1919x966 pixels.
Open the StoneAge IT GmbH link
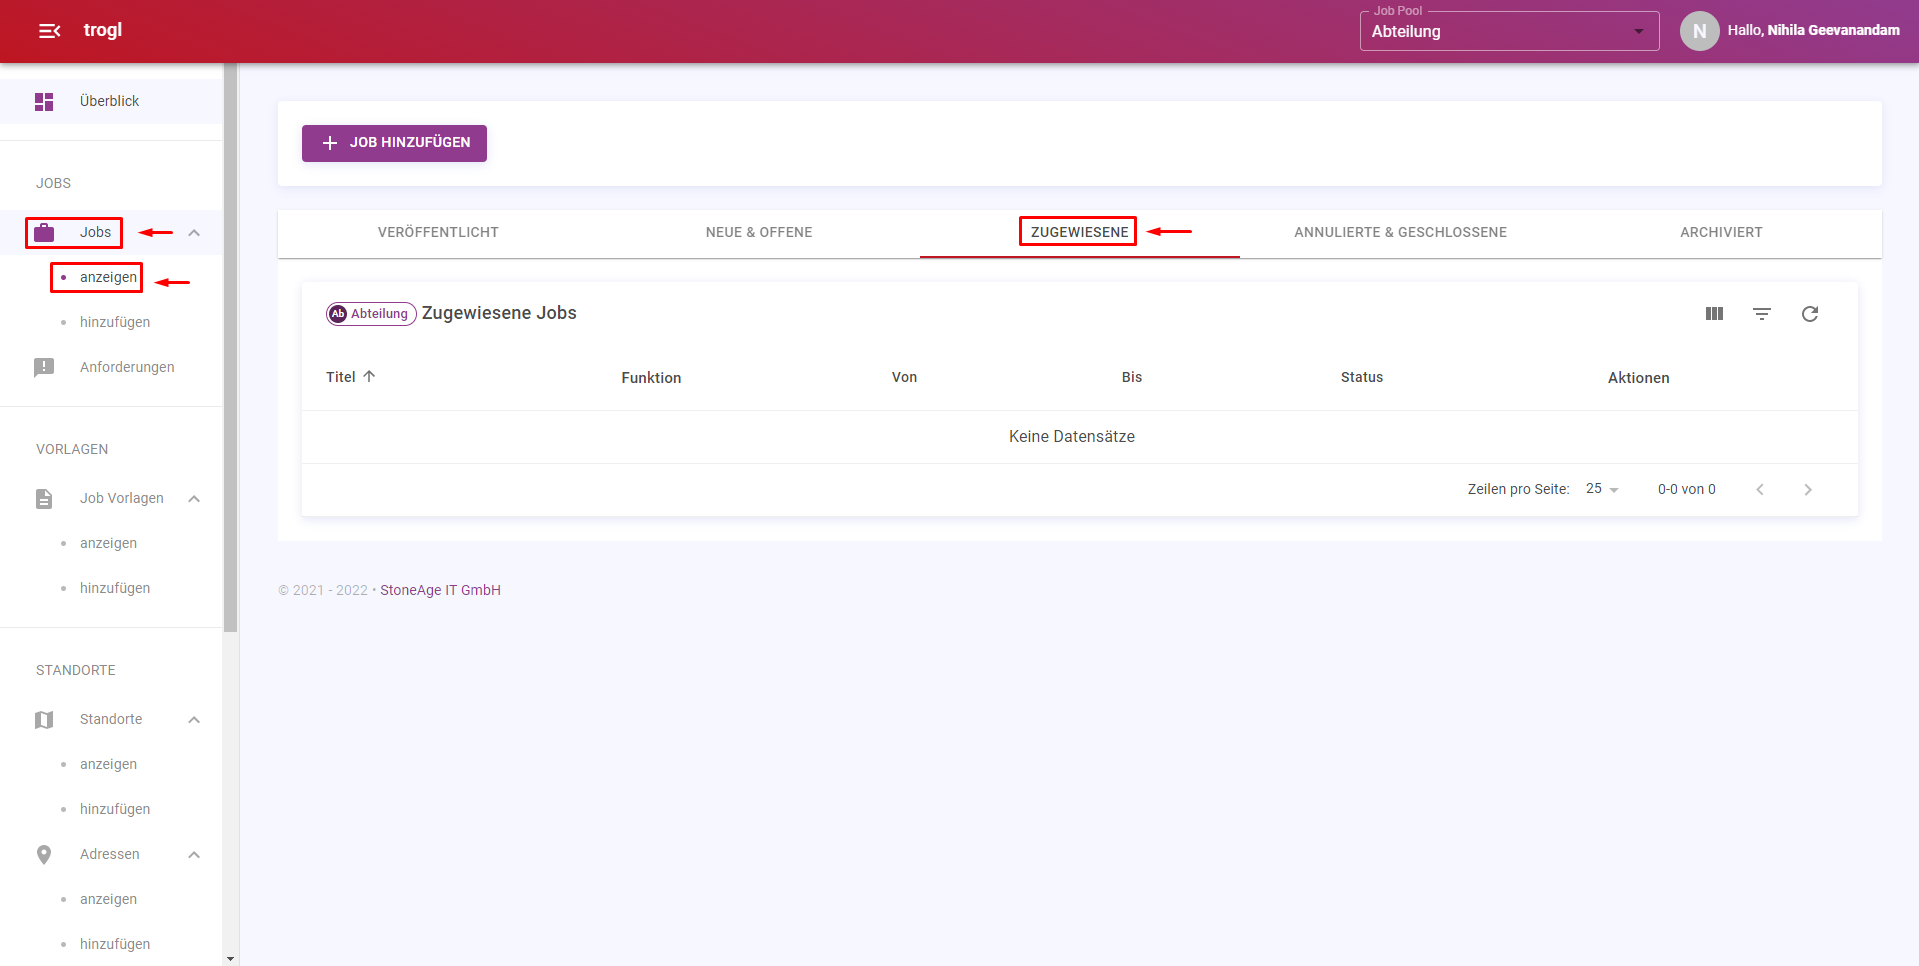pyautogui.click(x=440, y=590)
